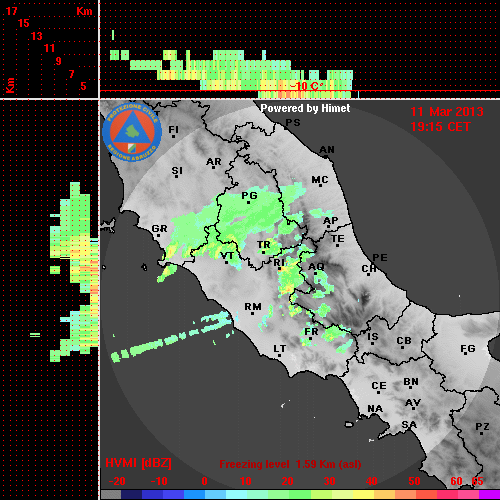Click the '15' altitude axis label
Viewport: 500px width, 500px height.
(24, 23)
